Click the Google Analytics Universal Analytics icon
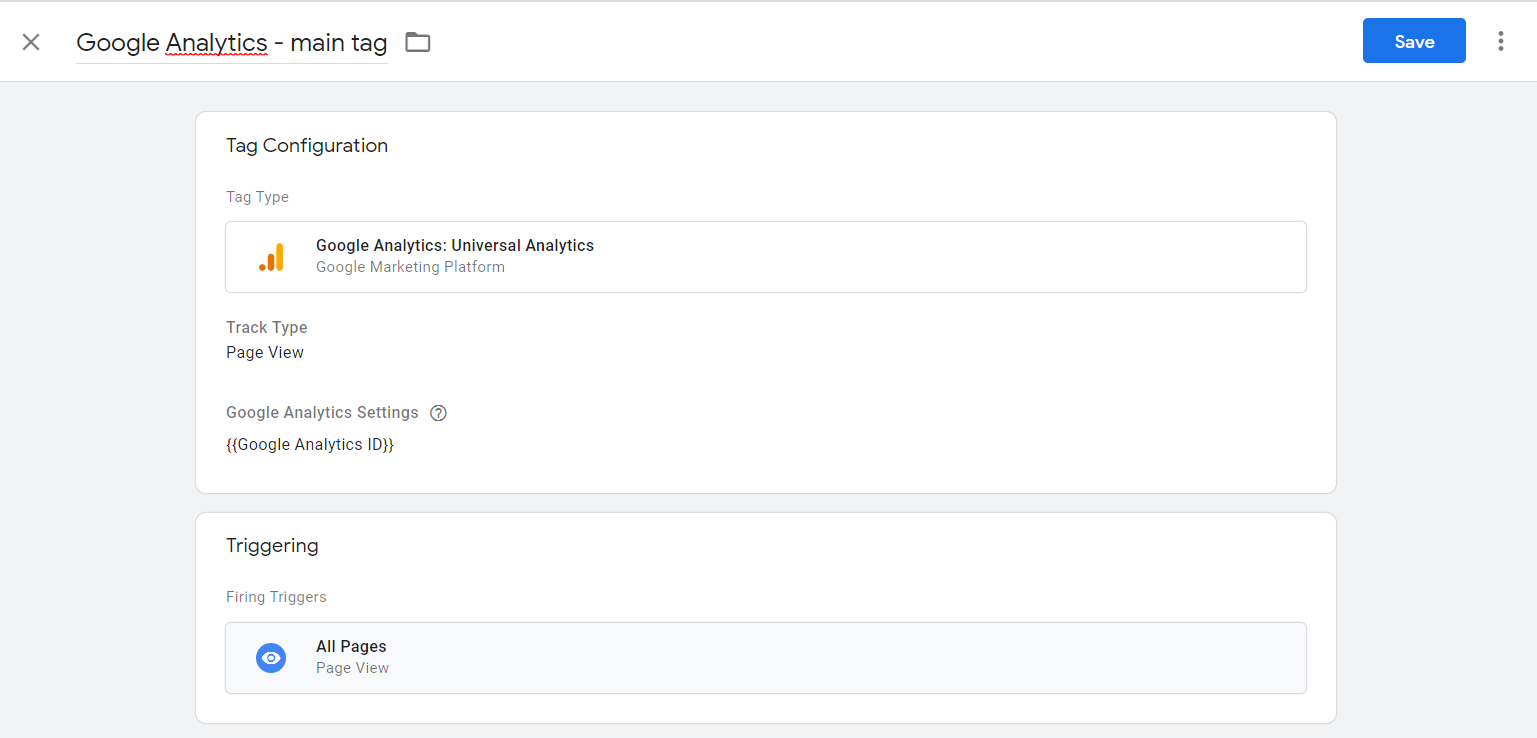1537x738 pixels. tap(271, 257)
